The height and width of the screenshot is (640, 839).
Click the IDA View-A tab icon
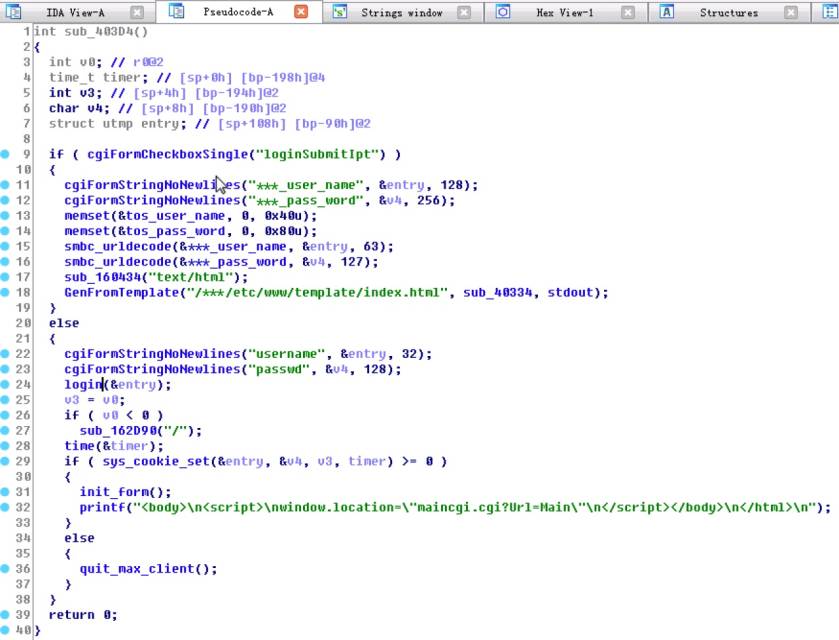13,11
